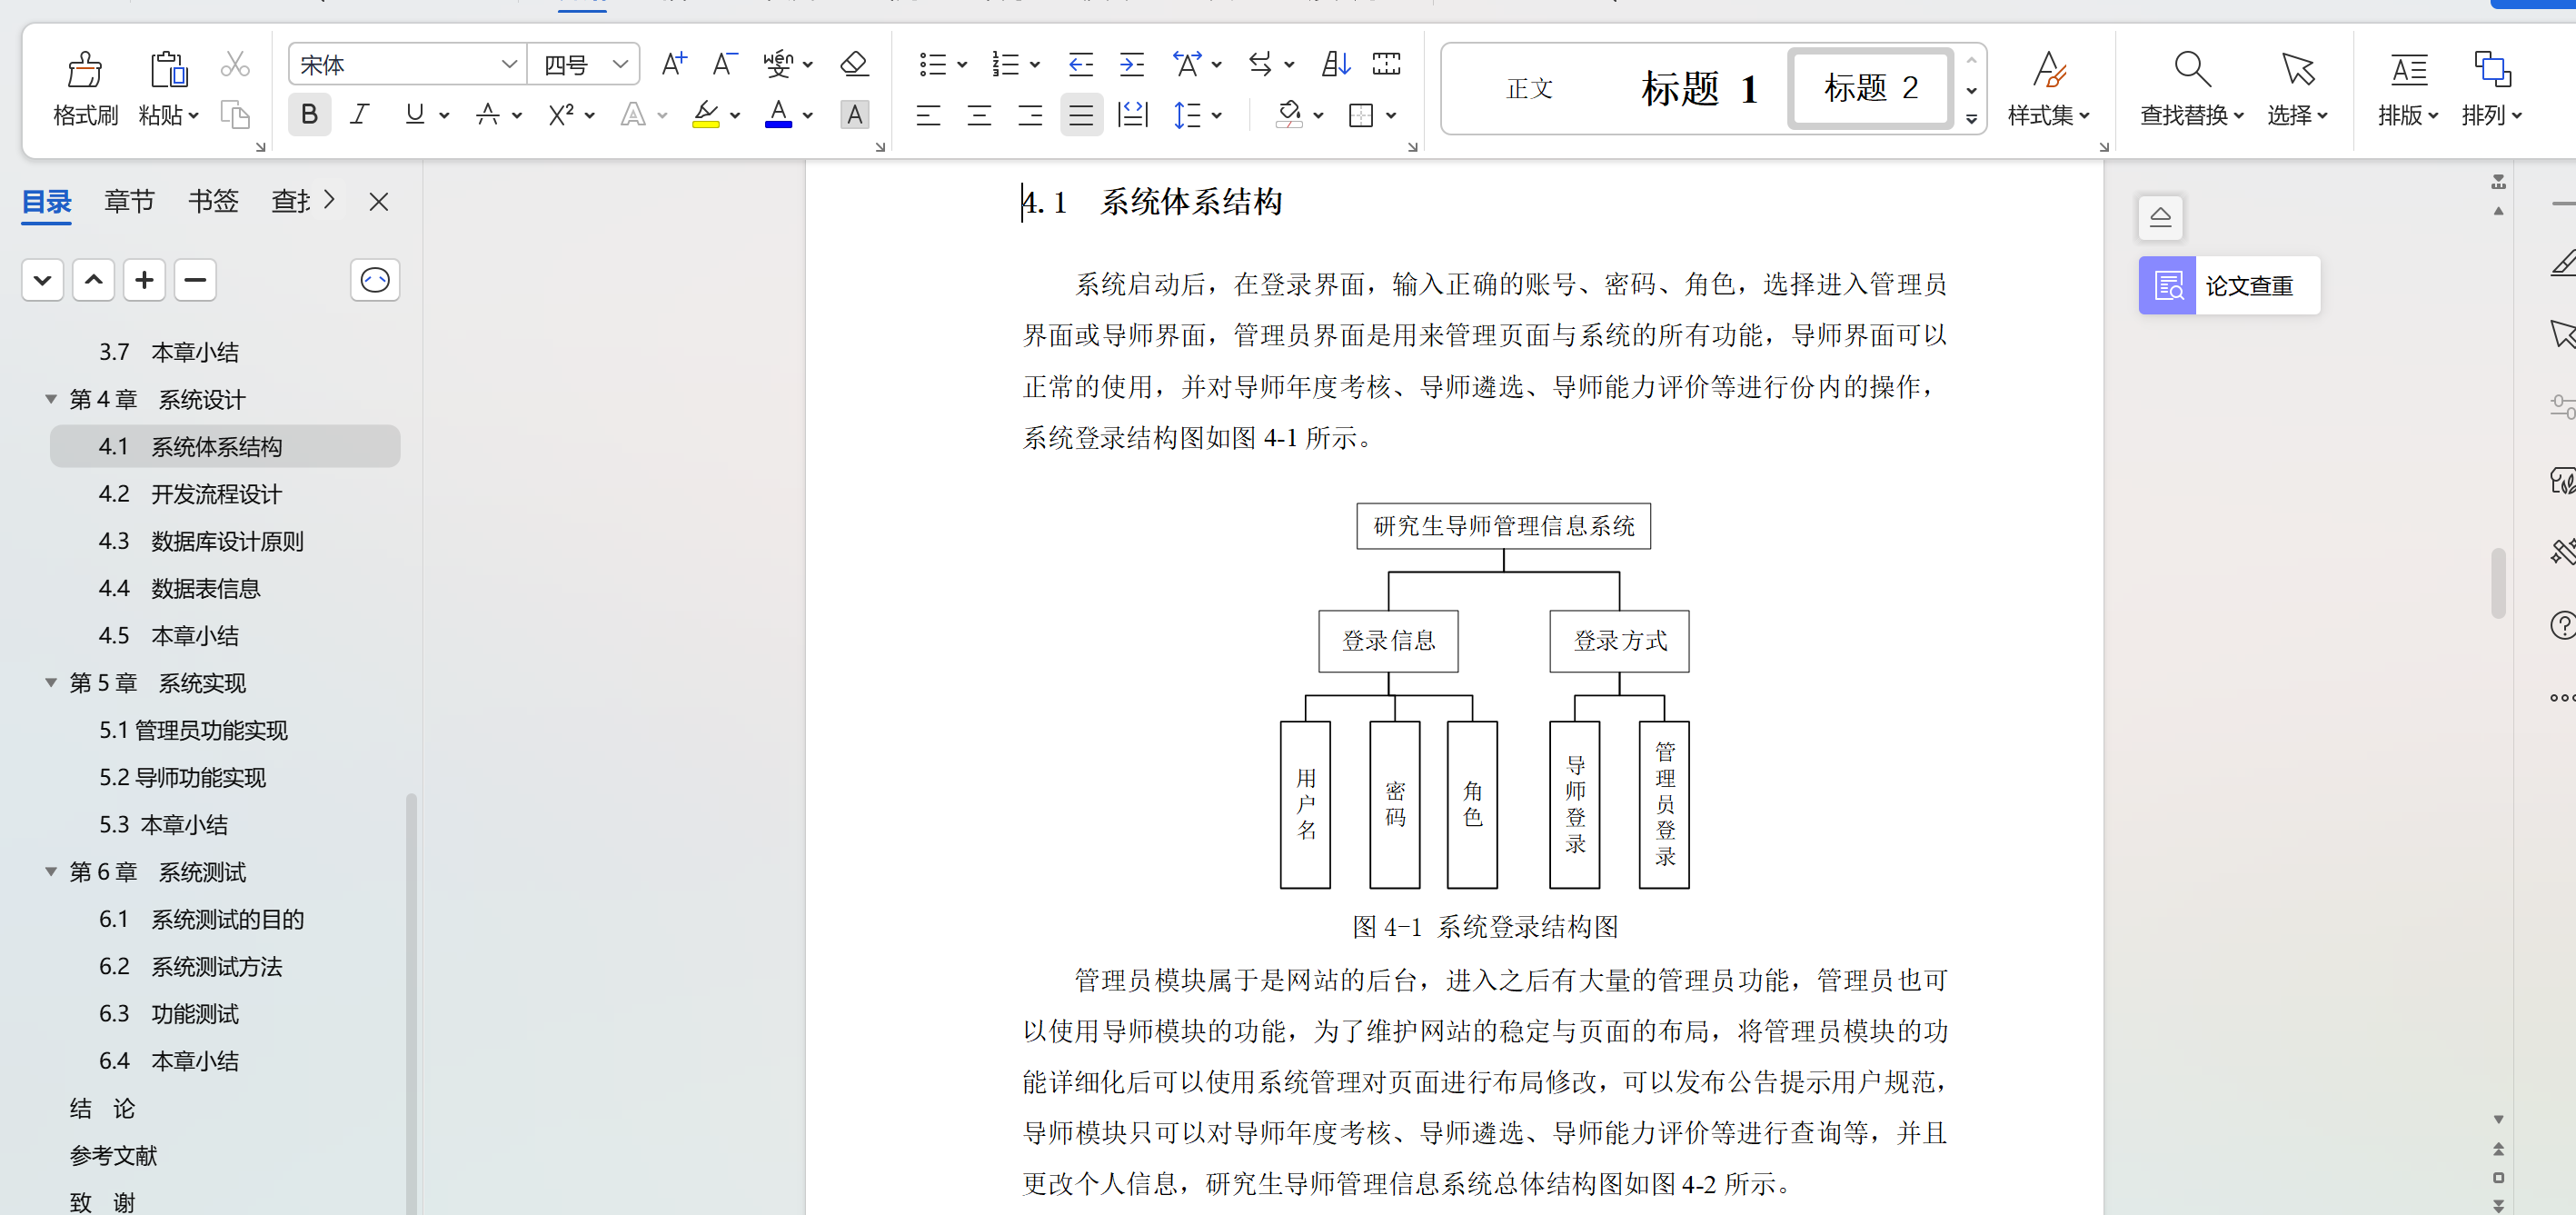The height and width of the screenshot is (1215, 2576).
Task: Toggle Justify alignment button
Action: click(1081, 115)
